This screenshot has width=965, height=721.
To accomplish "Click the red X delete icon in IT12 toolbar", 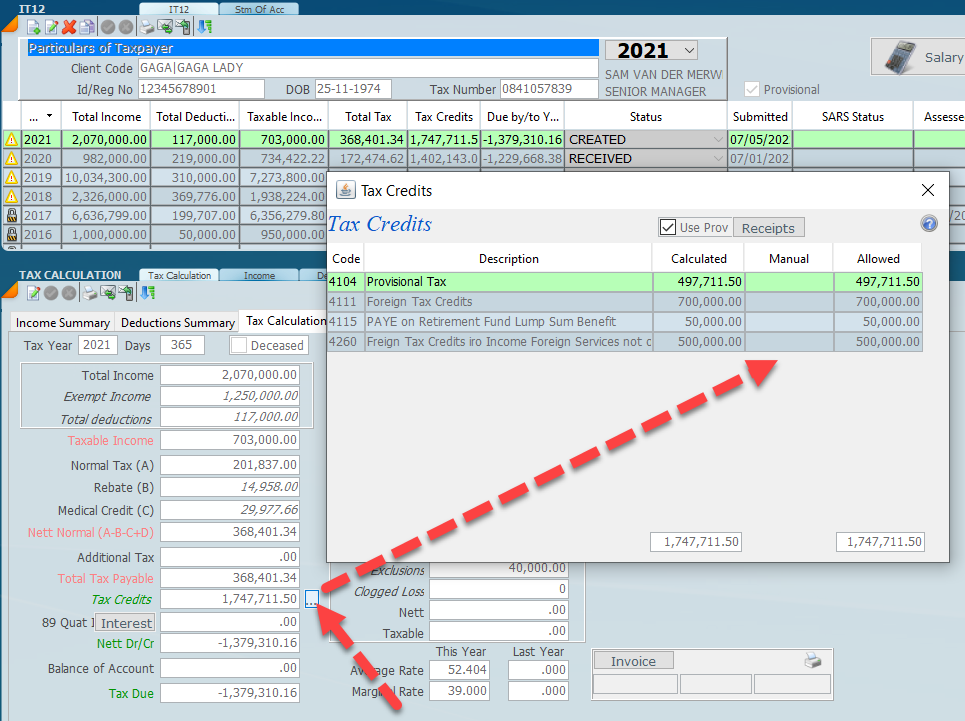I will [69, 28].
